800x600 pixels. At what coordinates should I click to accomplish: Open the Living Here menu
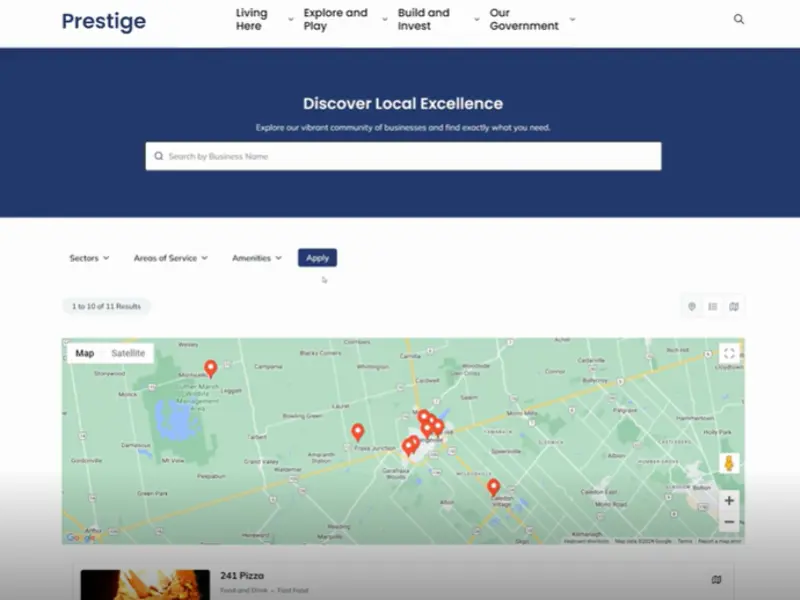click(252, 19)
